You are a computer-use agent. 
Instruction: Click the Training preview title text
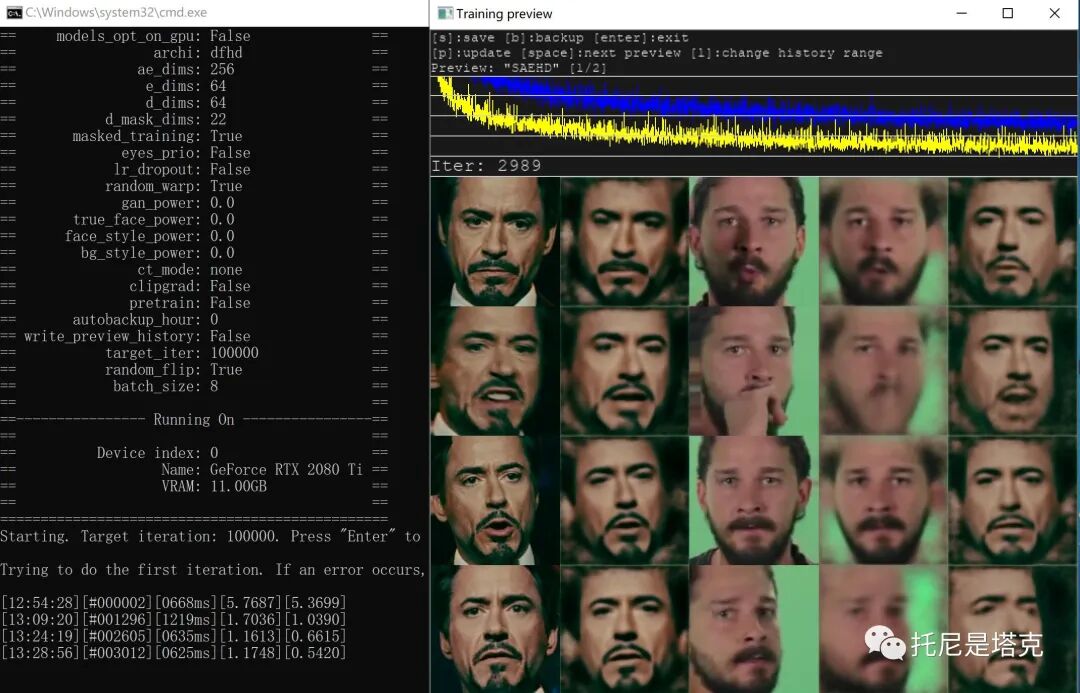click(503, 14)
